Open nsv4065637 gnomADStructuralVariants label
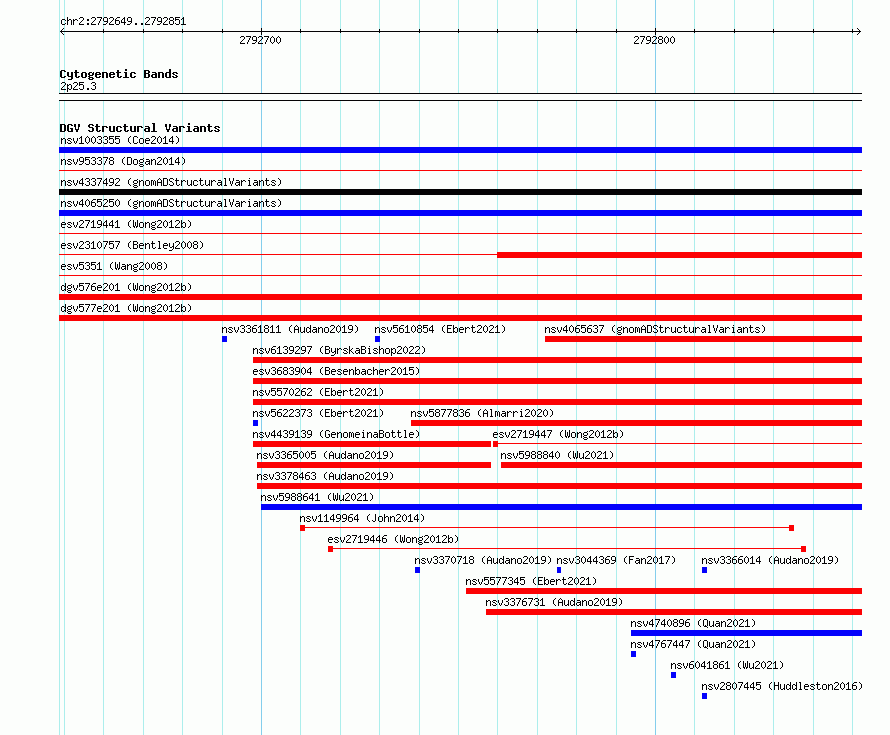This screenshot has width=890, height=735. coord(655,329)
